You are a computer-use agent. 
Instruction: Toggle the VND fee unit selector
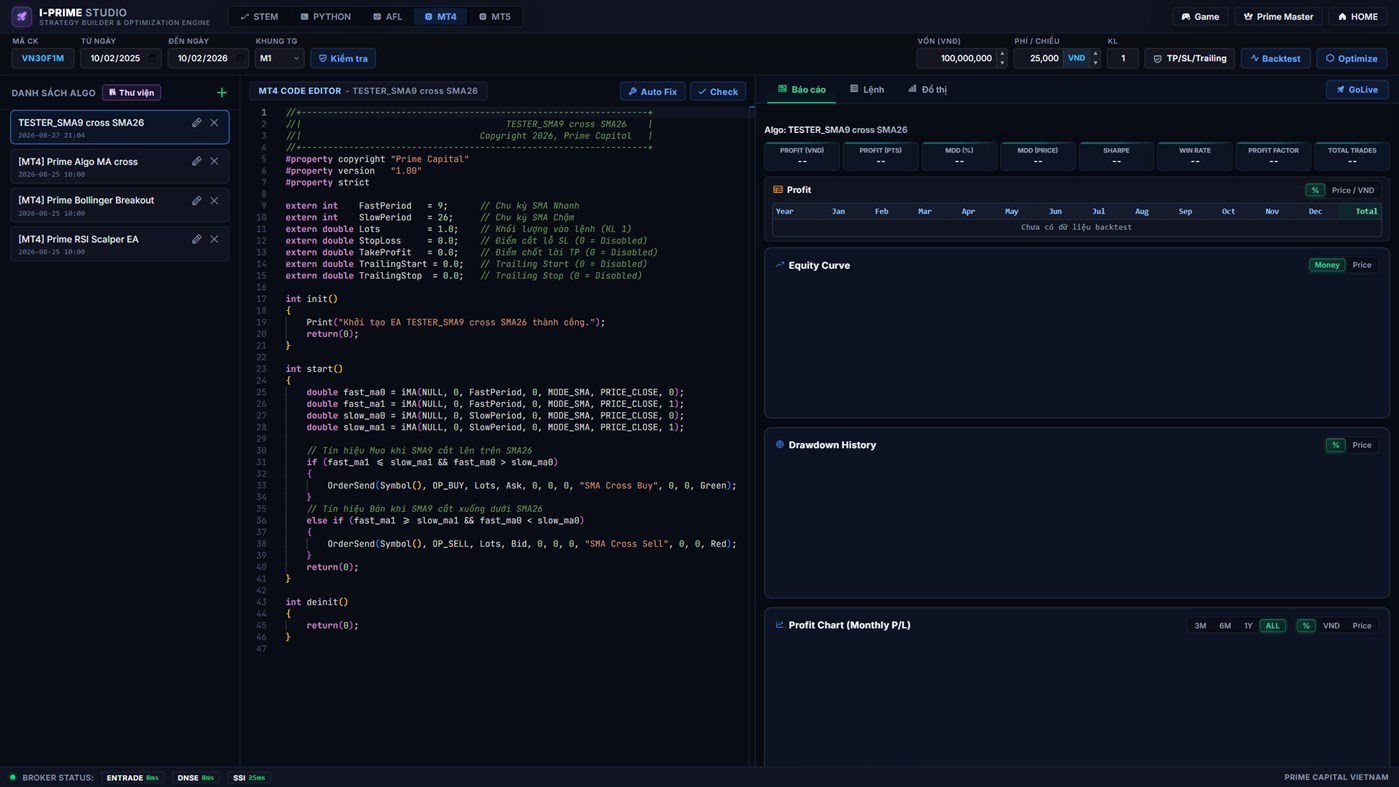pos(1076,58)
